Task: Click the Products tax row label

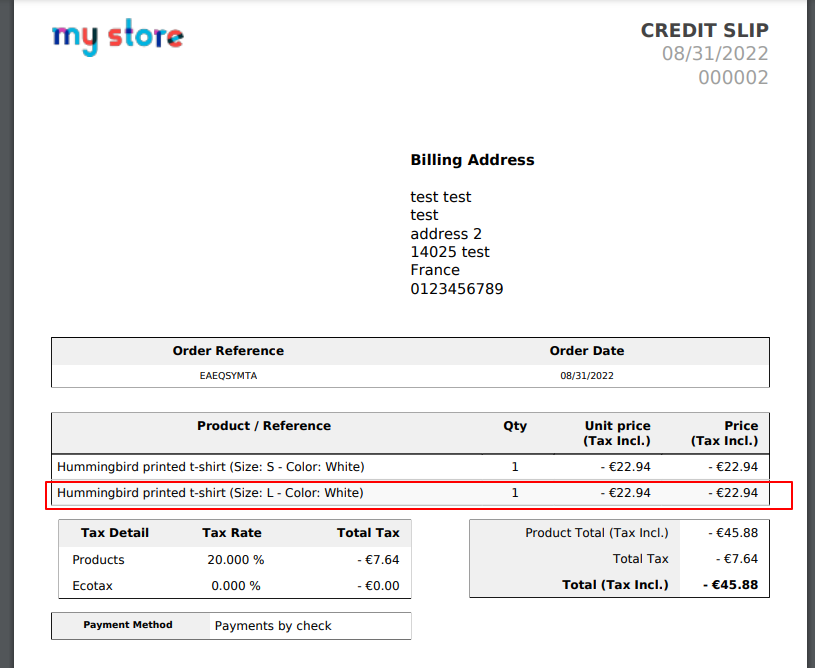Action: tap(98, 560)
